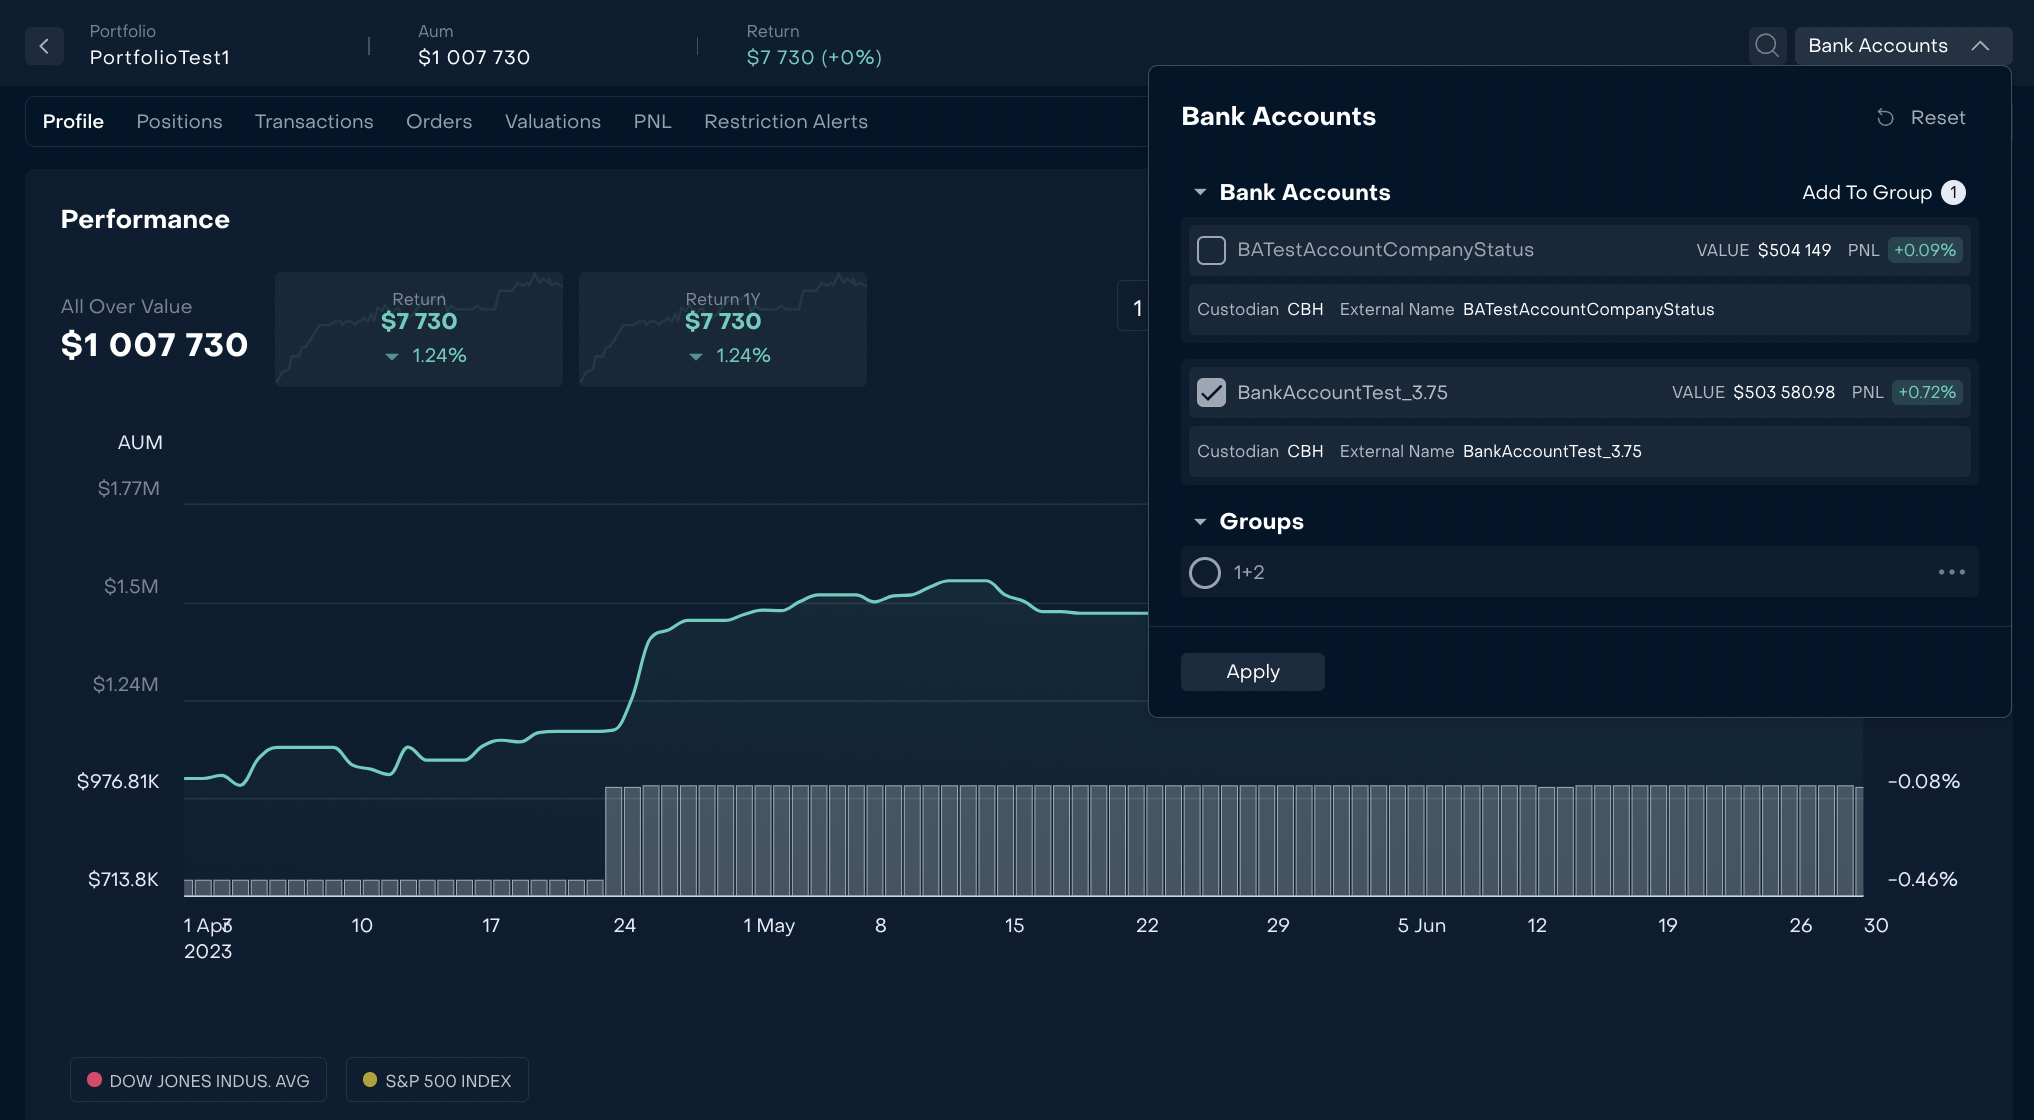The height and width of the screenshot is (1120, 2034).
Task: Switch to the Positions tab
Action: 179,121
